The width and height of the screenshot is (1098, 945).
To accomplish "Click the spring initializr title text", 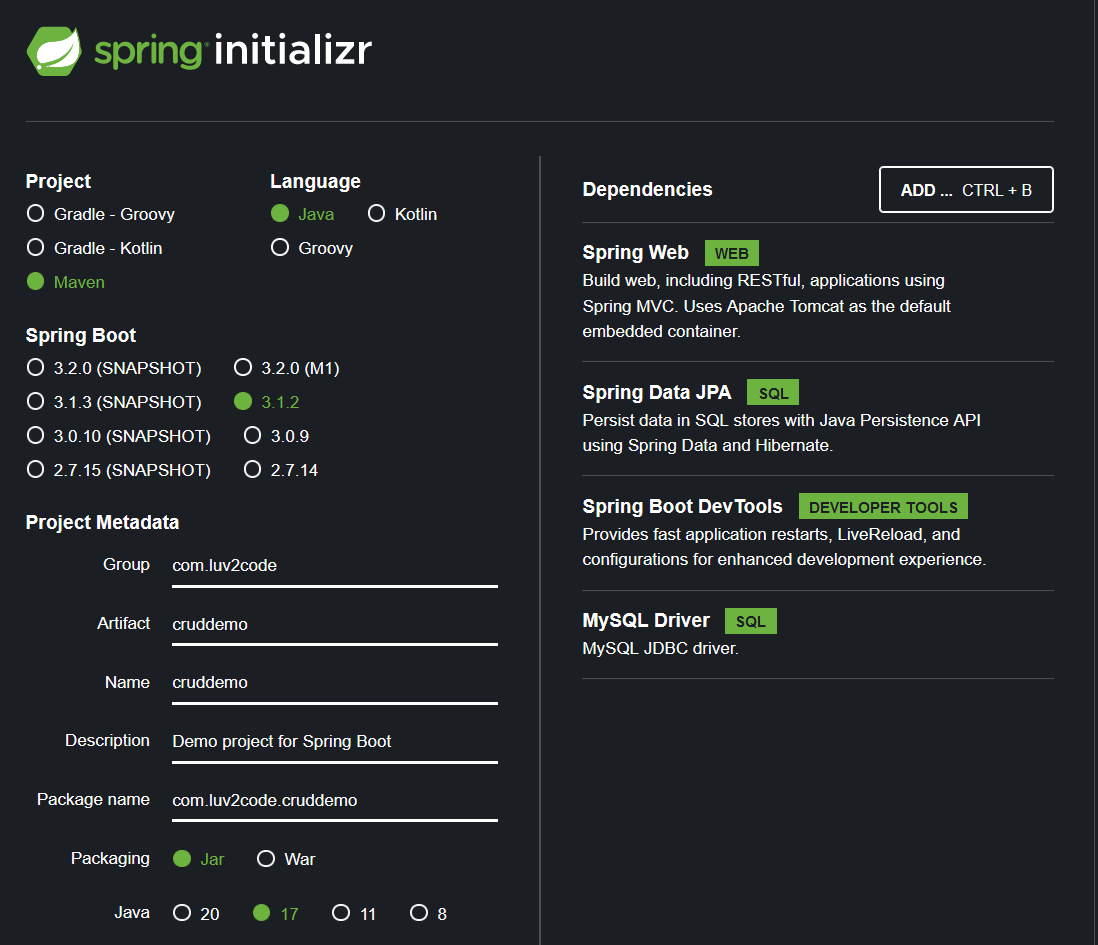I will tap(233, 51).
